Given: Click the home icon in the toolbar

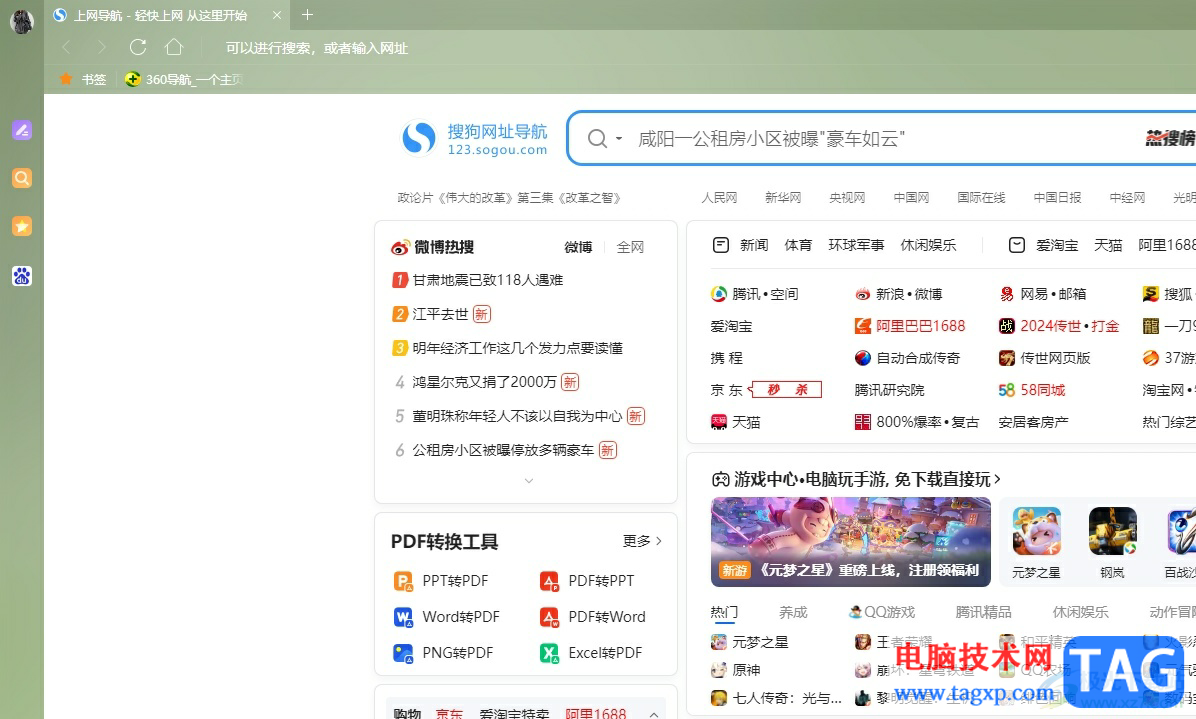Looking at the screenshot, I should (x=174, y=47).
